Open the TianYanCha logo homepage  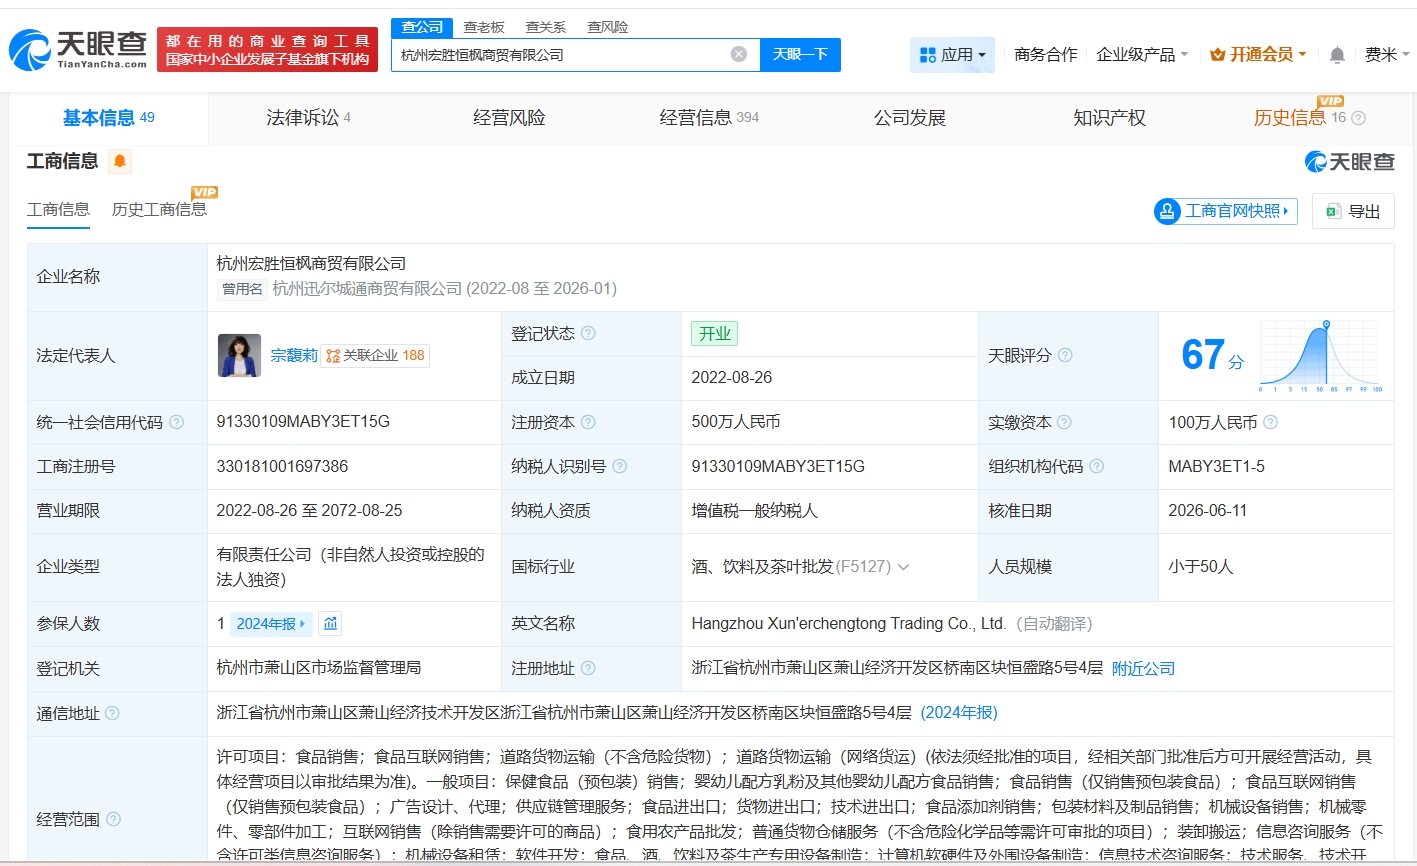tap(78, 48)
